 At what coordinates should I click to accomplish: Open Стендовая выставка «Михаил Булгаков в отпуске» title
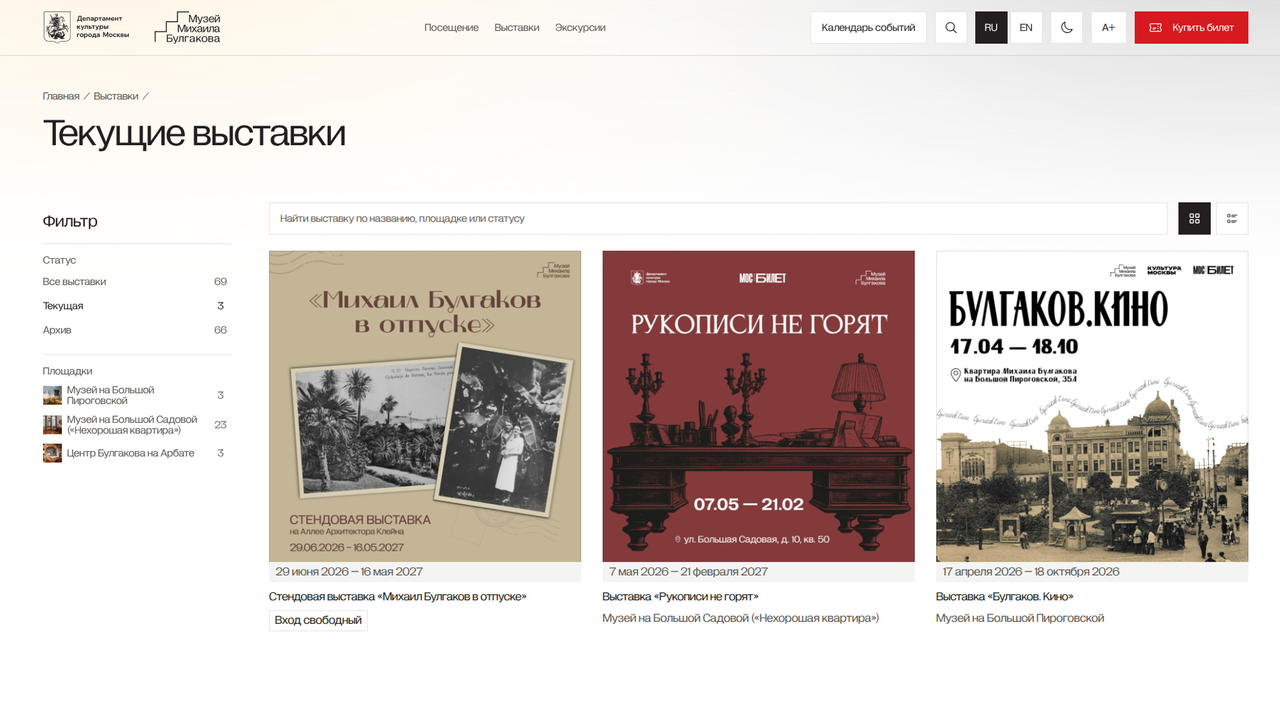pyautogui.click(x=397, y=596)
